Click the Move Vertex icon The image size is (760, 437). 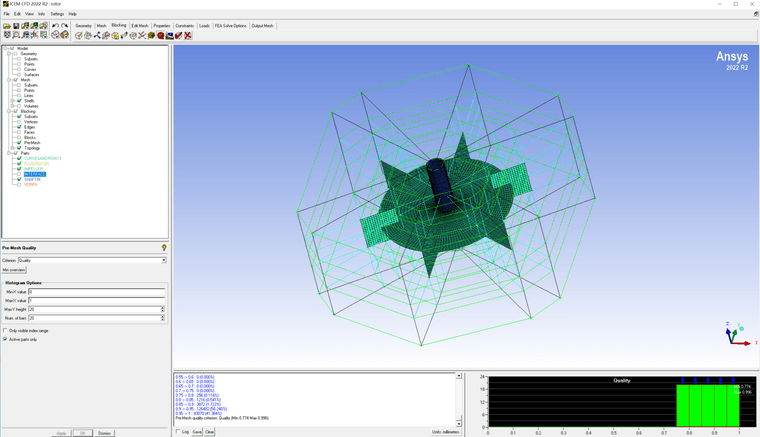[124, 35]
